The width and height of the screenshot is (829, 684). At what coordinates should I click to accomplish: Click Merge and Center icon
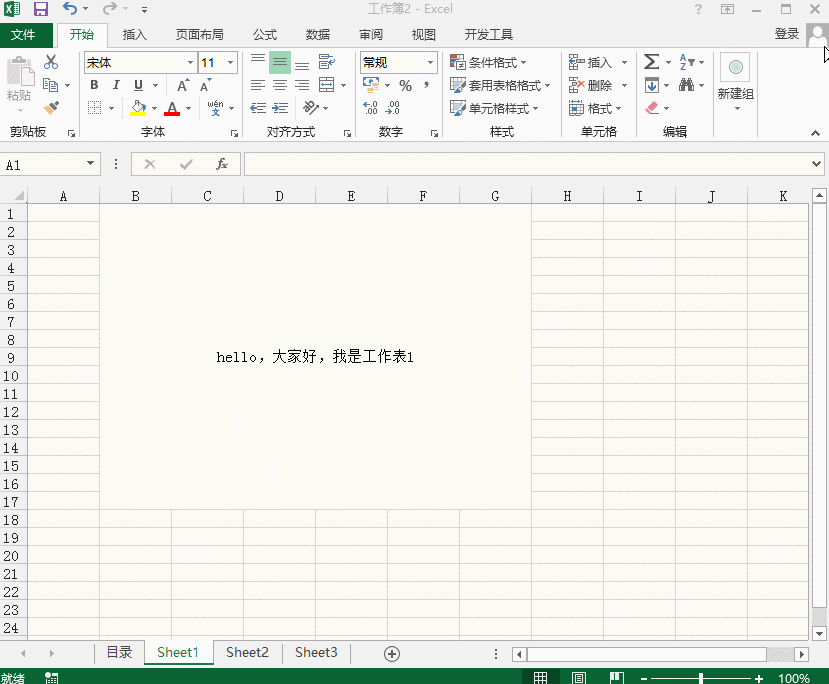tap(327, 85)
